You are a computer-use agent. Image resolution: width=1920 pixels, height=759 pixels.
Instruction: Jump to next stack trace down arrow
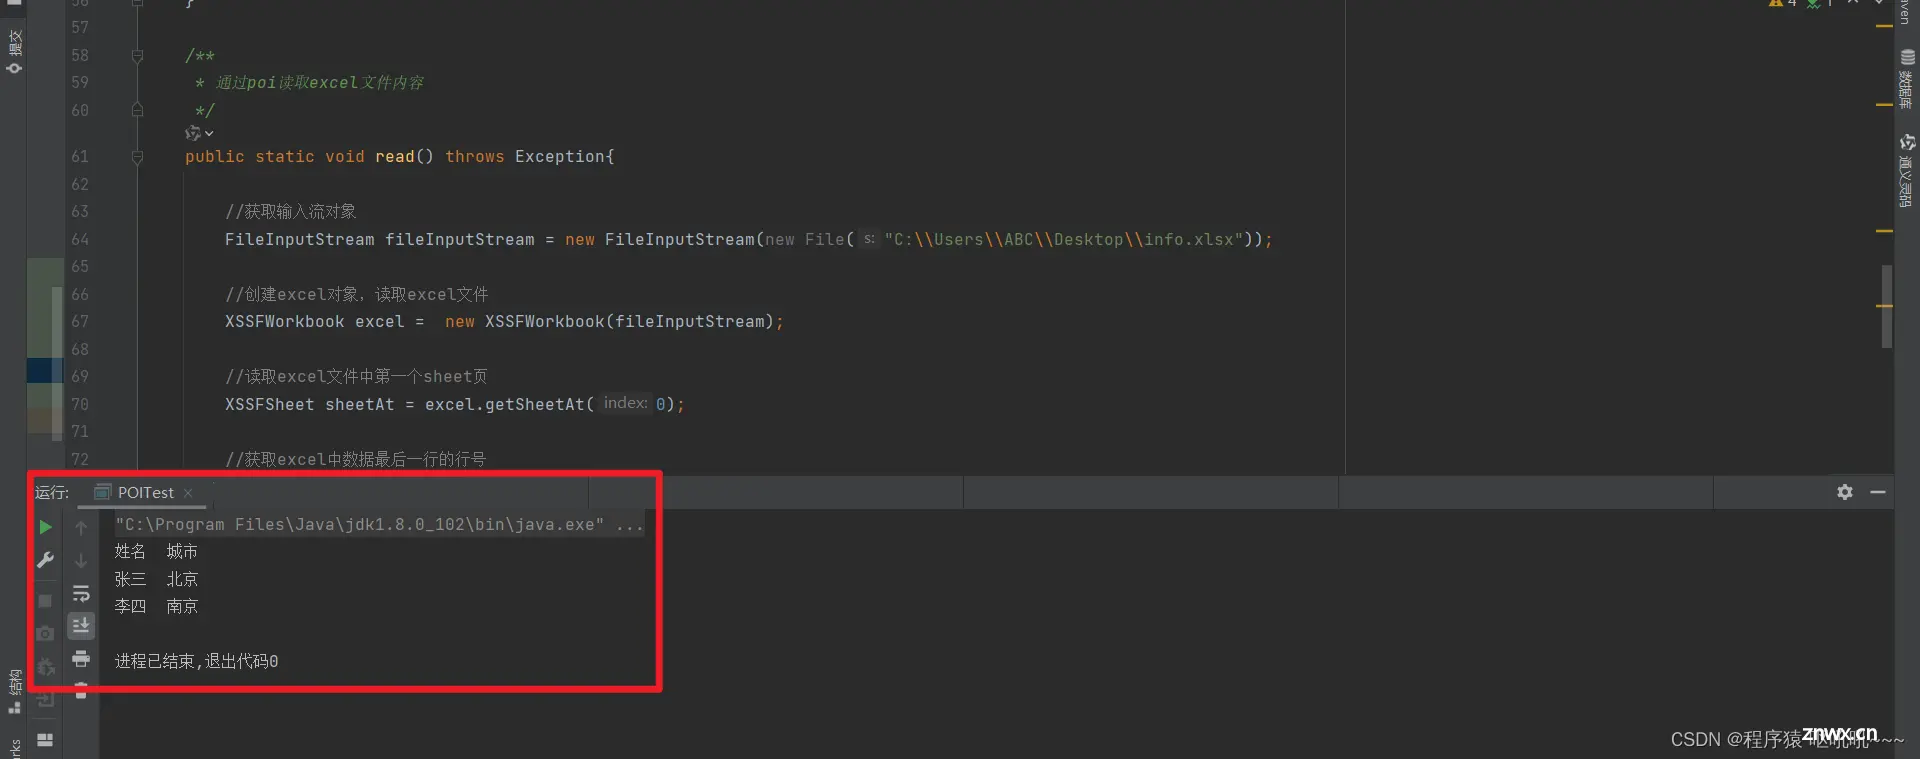(81, 560)
